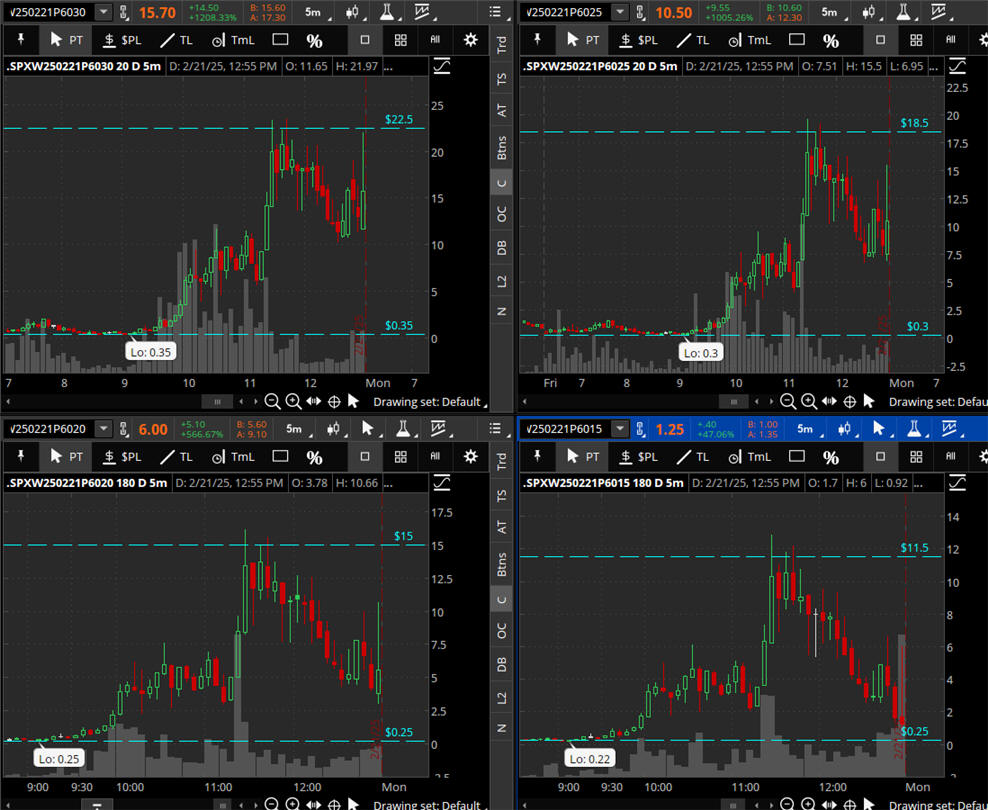Click the zoom in magnifier under P6025 chart

(x=809, y=401)
